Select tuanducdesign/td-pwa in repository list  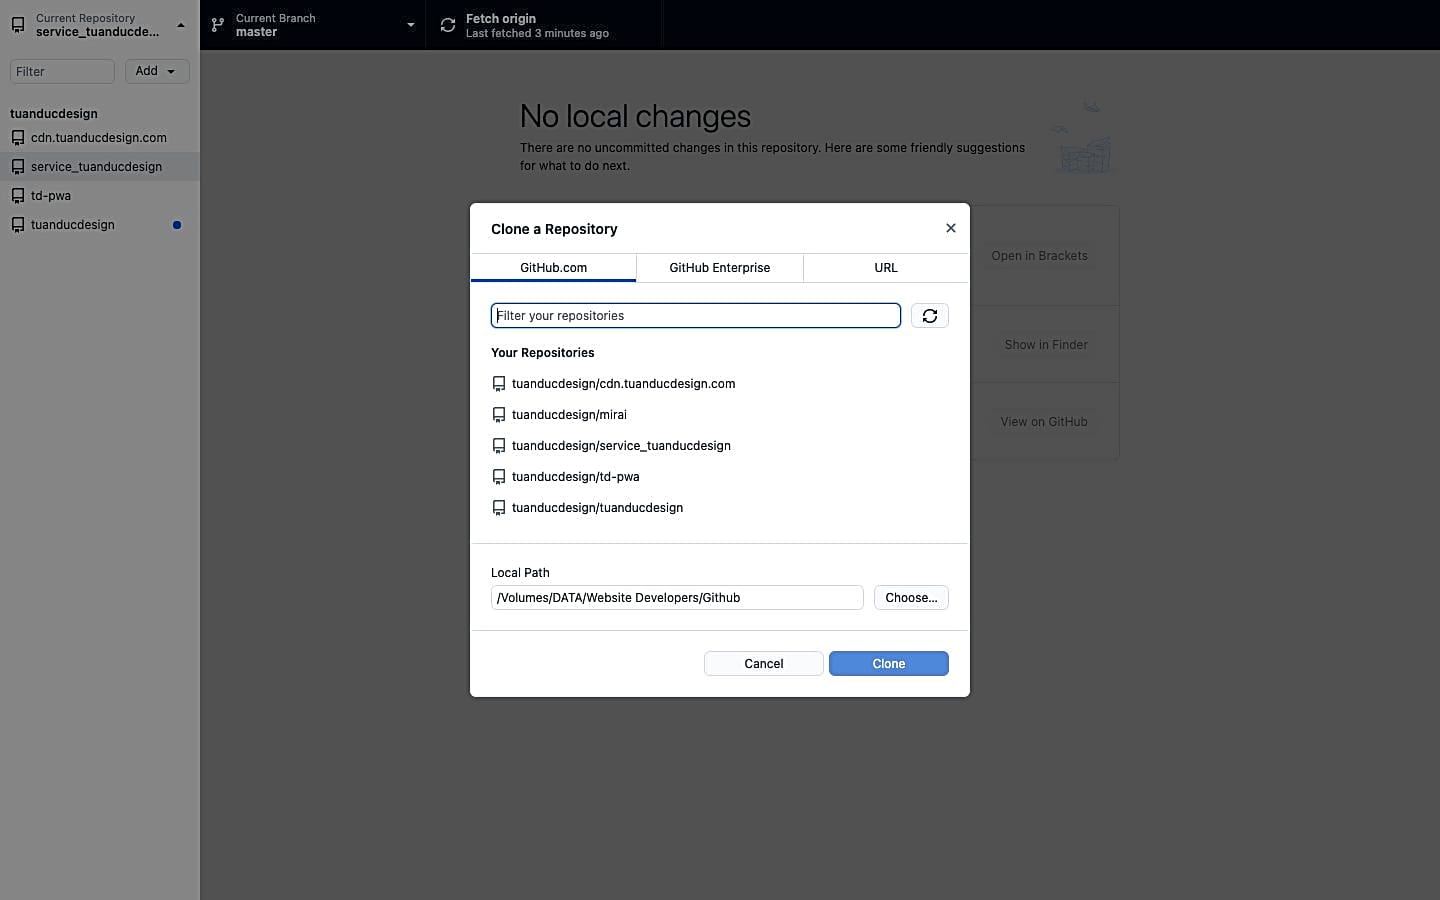click(x=720, y=477)
